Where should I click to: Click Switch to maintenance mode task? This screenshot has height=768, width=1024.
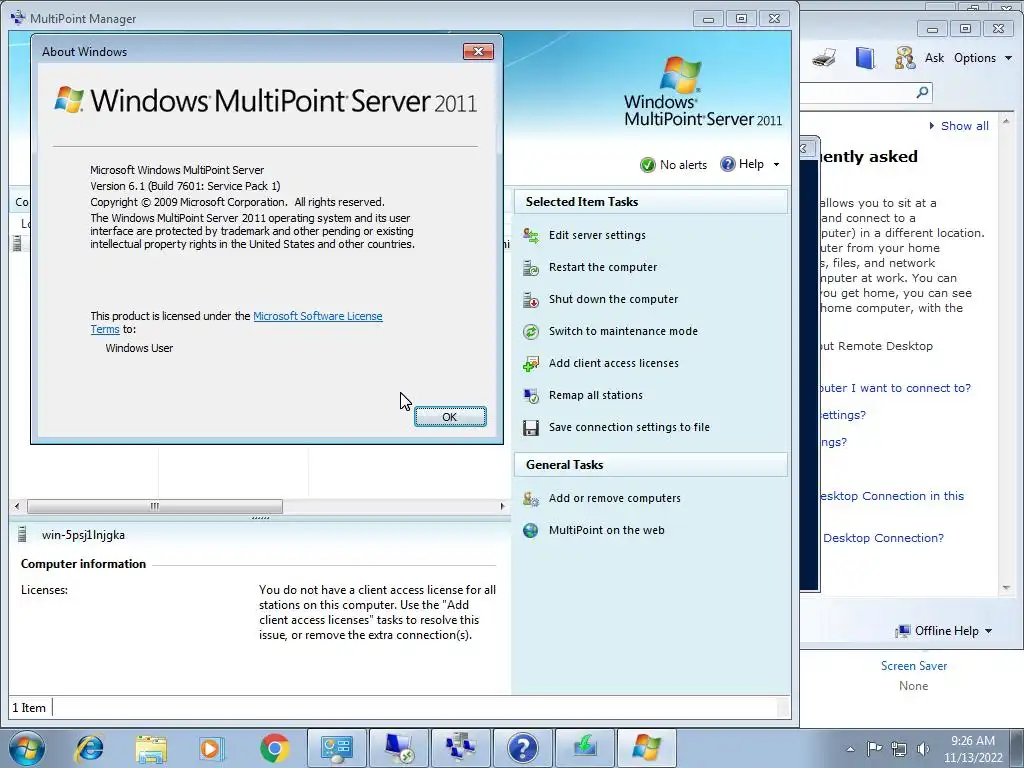click(623, 331)
